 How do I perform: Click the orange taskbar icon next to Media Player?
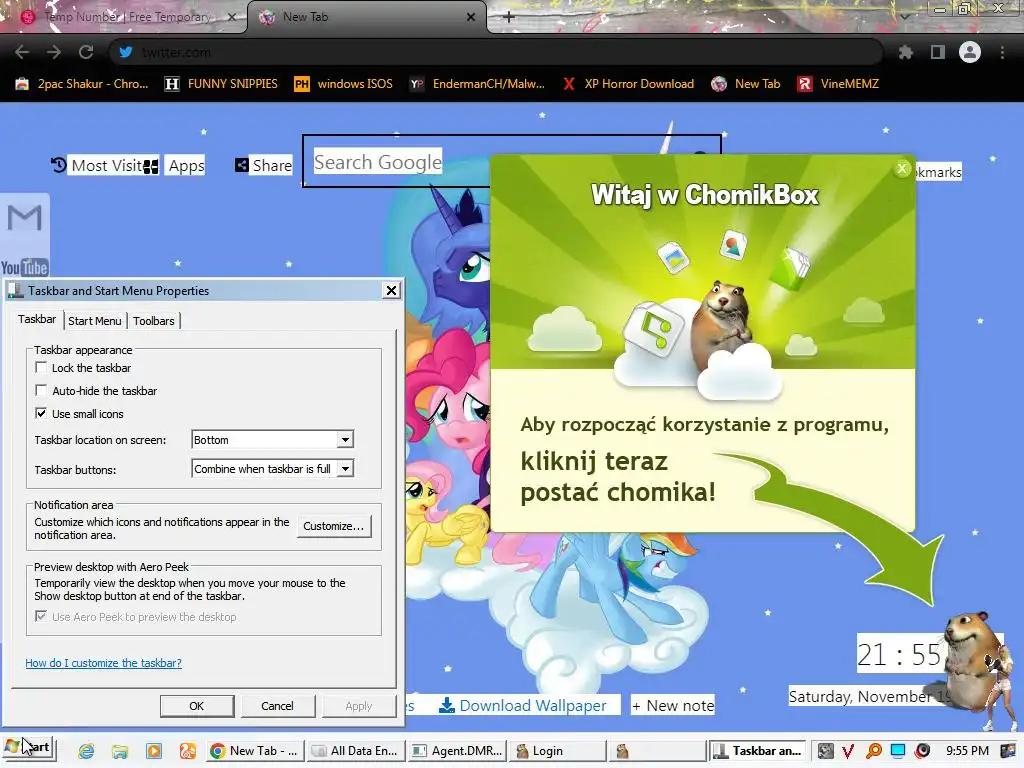click(188, 751)
